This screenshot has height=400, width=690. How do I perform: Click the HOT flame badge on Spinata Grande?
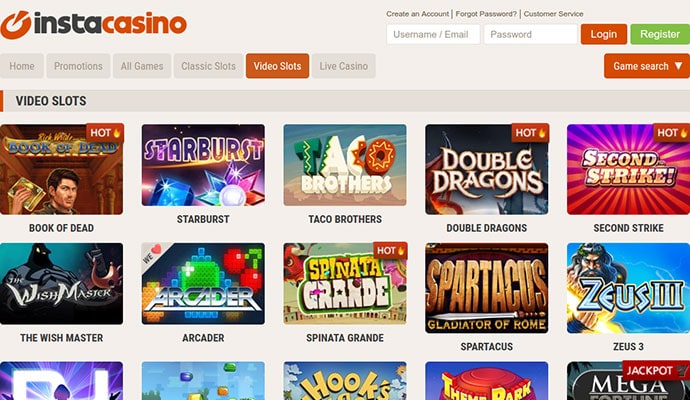click(390, 251)
